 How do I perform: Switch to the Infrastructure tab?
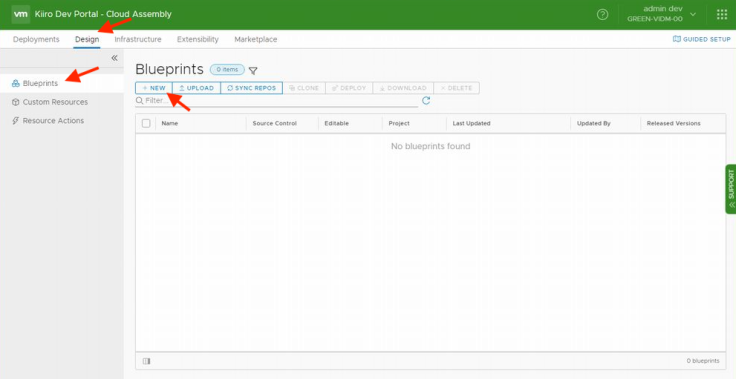(138, 39)
